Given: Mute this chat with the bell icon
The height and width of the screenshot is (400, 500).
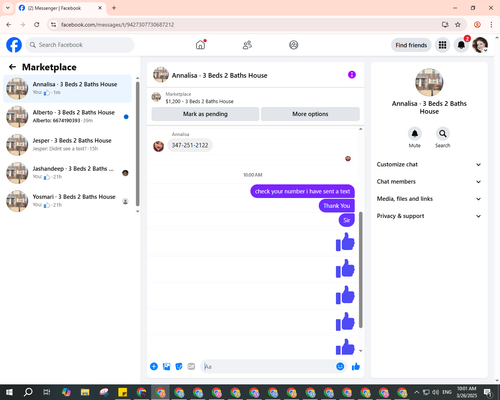Looking at the screenshot, I should coord(414,134).
